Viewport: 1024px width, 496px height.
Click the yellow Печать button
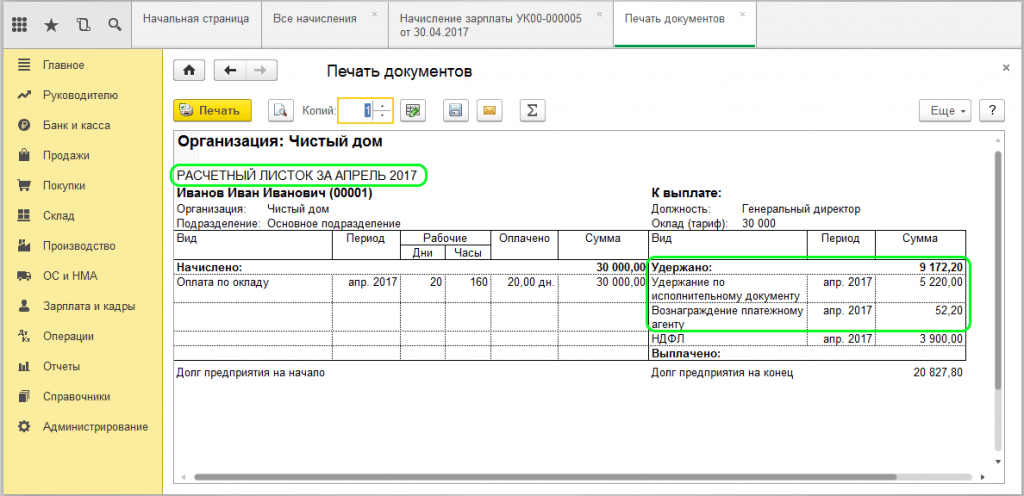[x=212, y=110]
